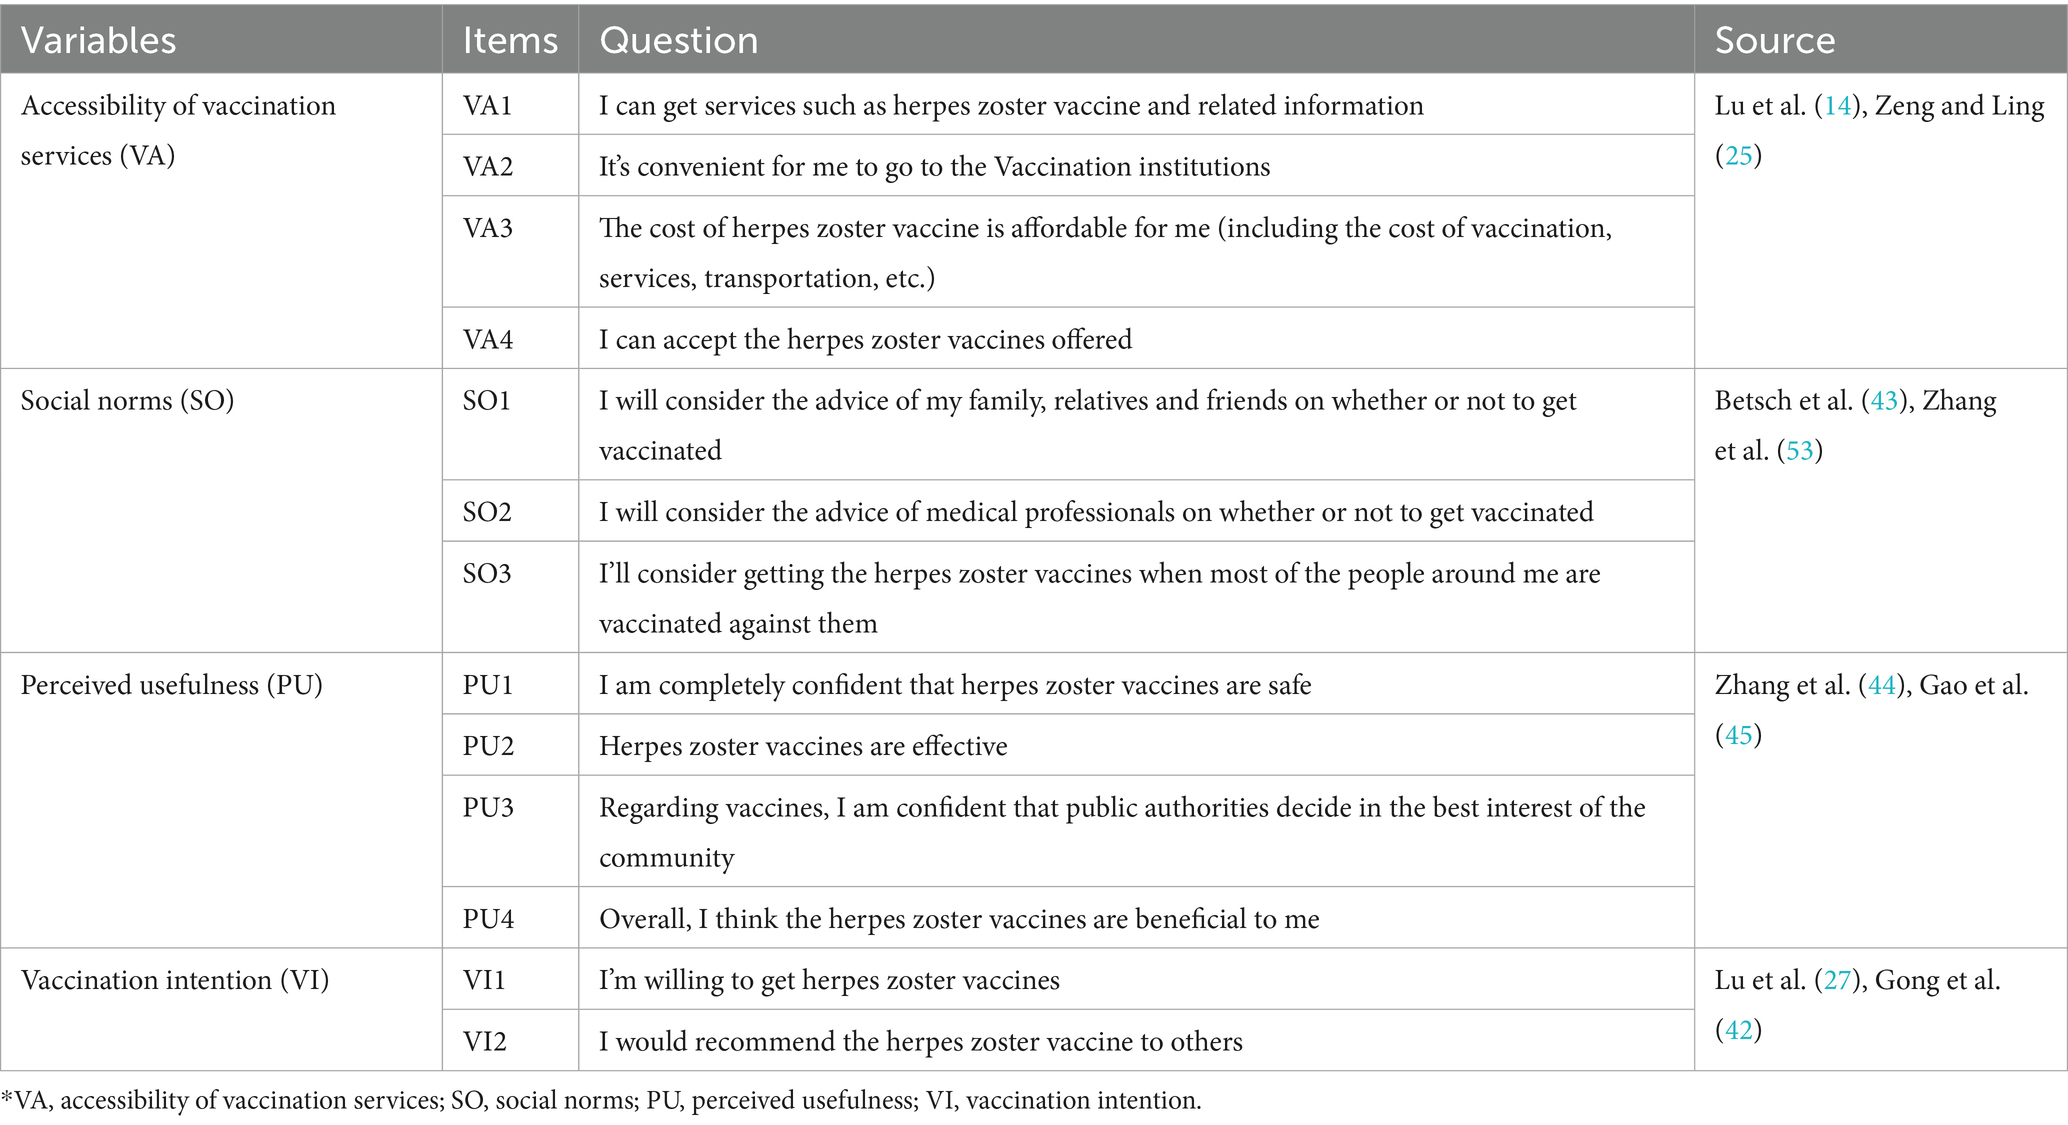The image size is (2068, 1125).
Task: Follow reference link 53 for Zhang et al.
Action: click(x=1799, y=451)
